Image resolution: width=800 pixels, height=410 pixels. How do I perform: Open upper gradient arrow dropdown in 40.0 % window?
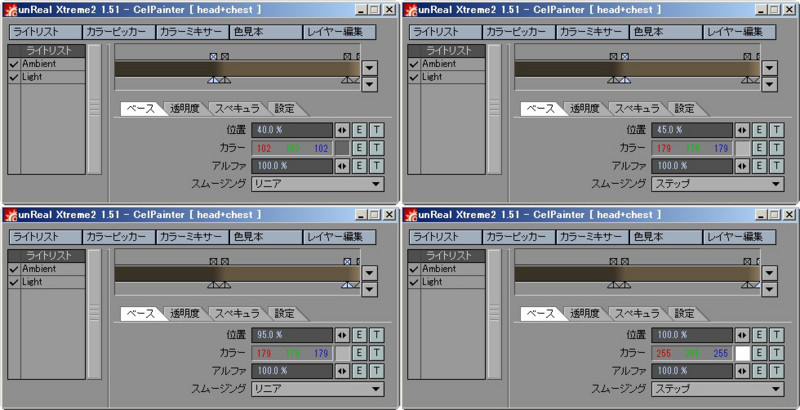coord(370,68)
